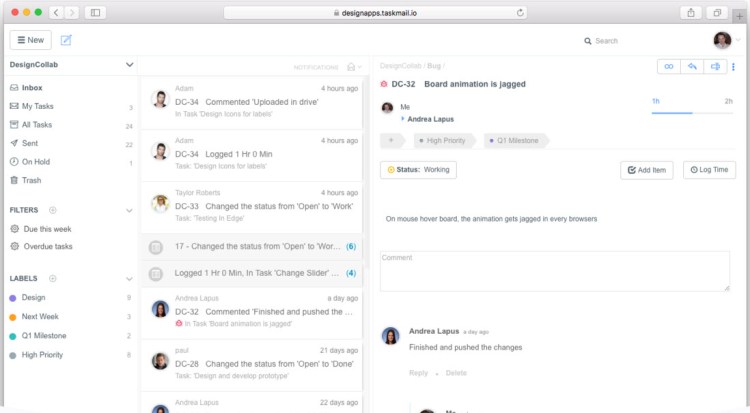
Task: Click the logged time progress bar
Action: pos(692,113)
